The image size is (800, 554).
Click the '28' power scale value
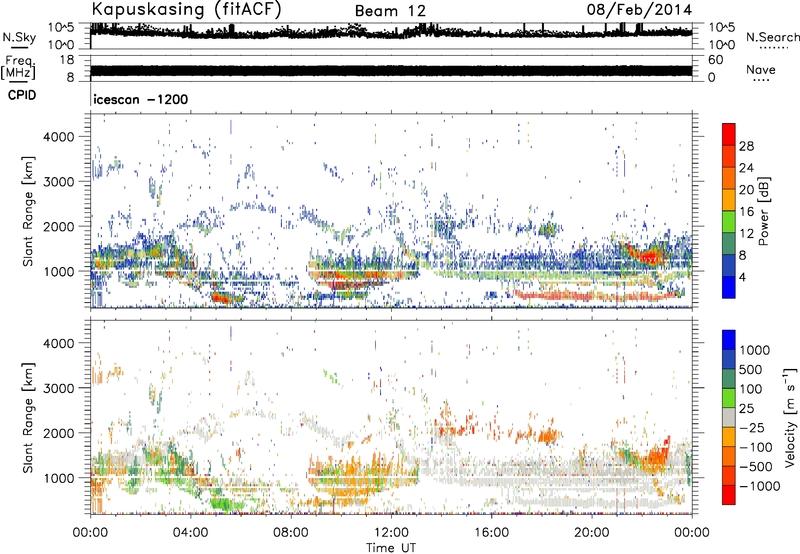(x=746, y=146)
